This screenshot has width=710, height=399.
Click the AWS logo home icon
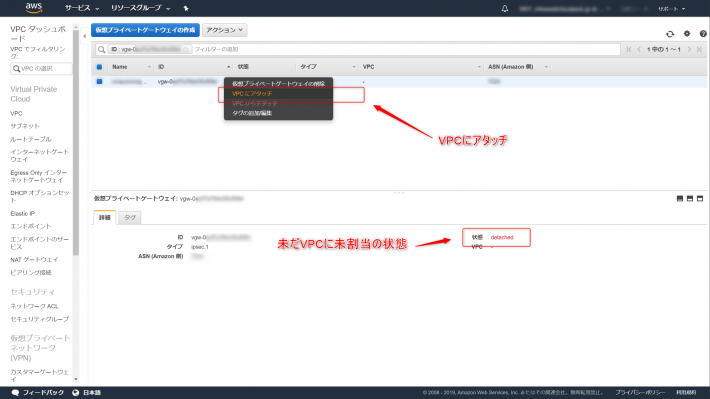point(34,8)
